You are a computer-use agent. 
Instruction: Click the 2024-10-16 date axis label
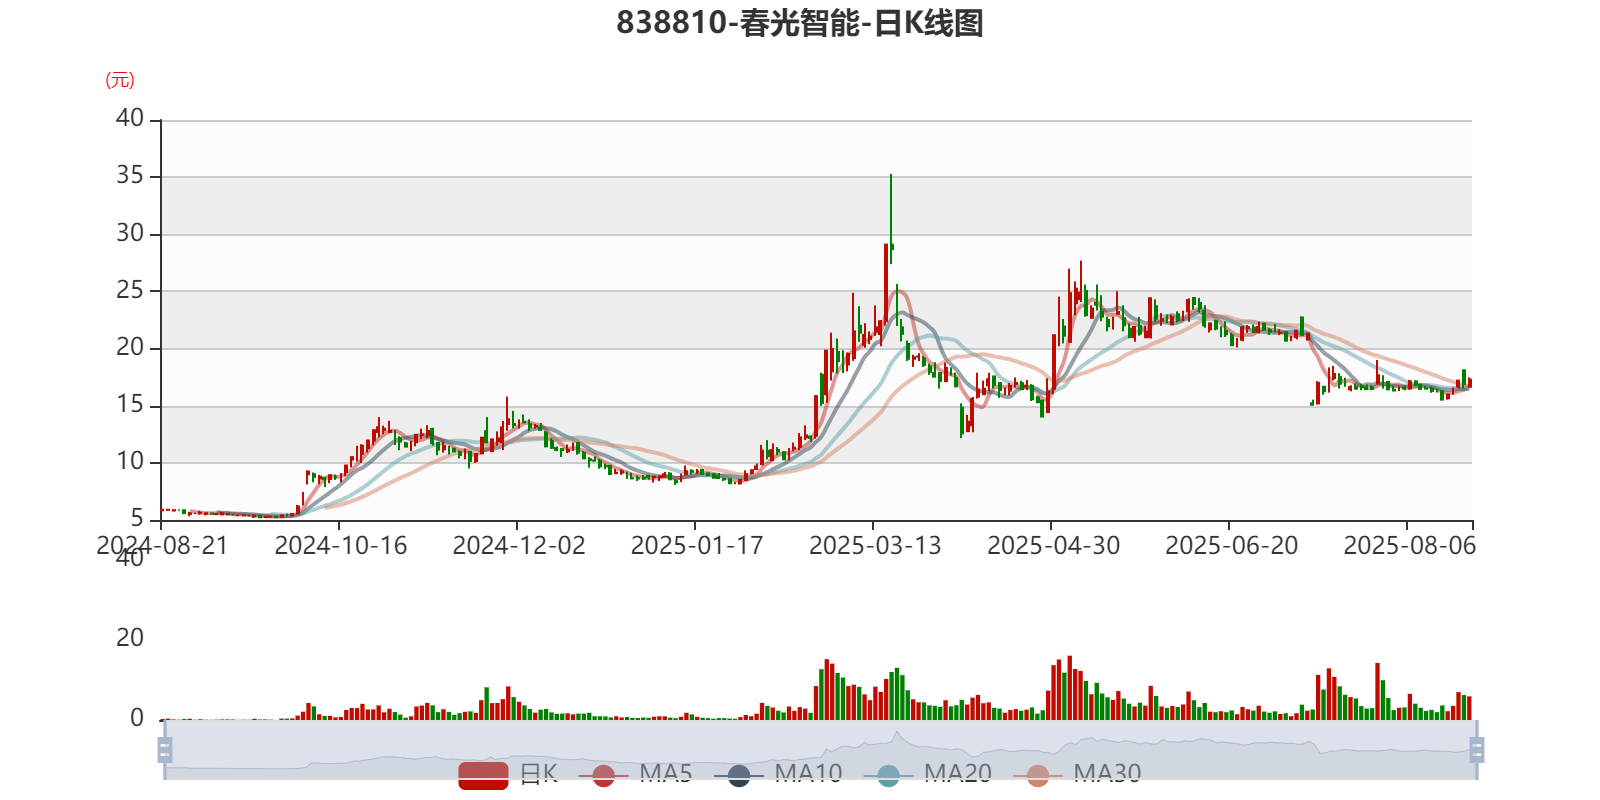point(340,545)
